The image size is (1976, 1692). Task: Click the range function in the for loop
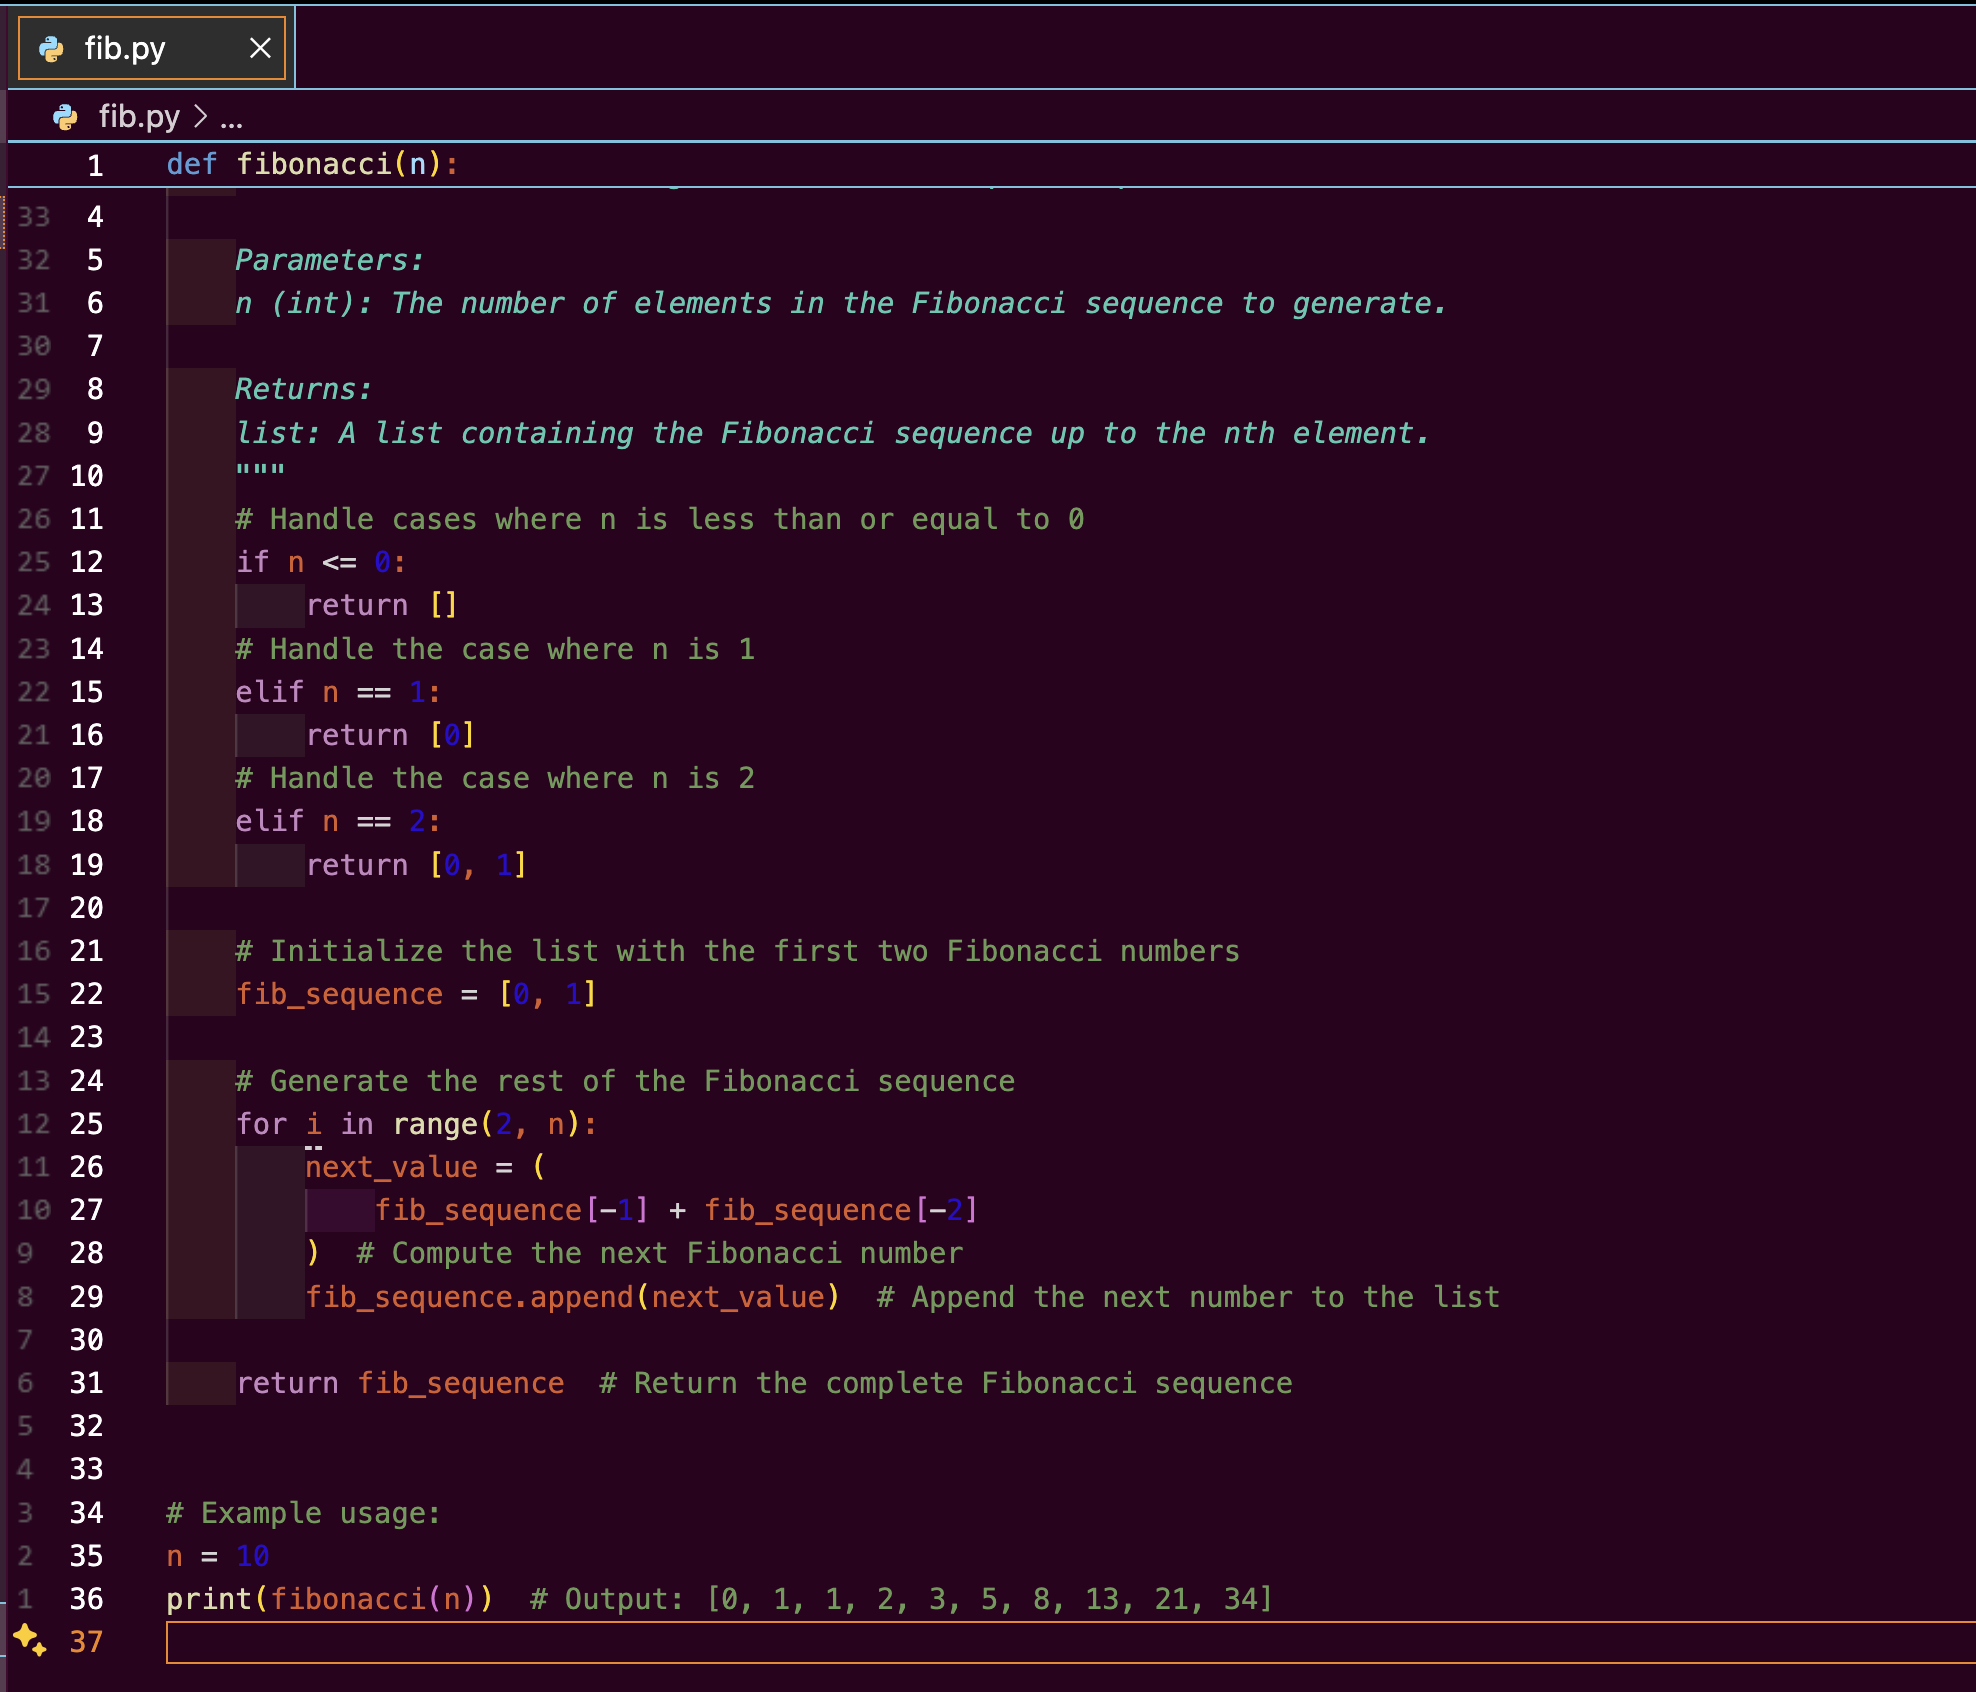(435, 1124)
